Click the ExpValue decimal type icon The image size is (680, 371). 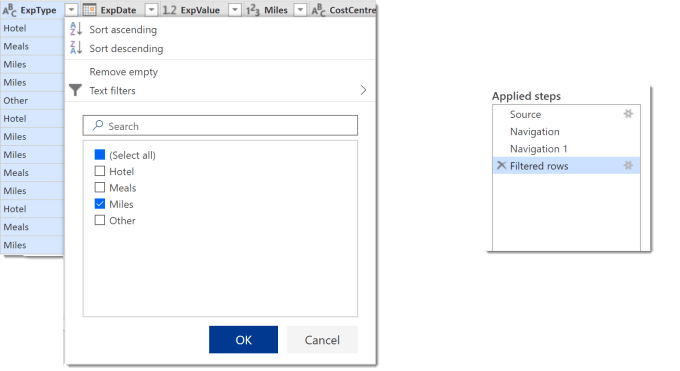point(169,10)
